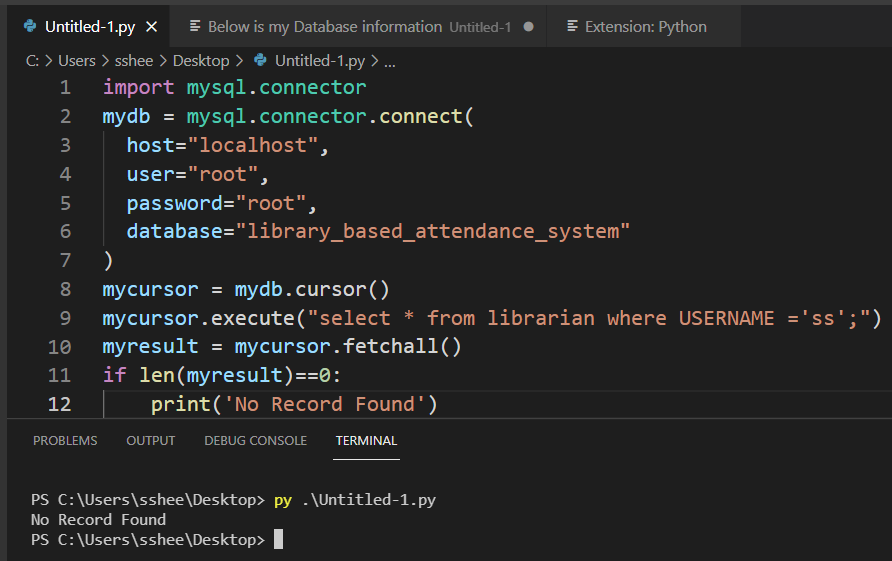Click 'import' keyword on line 1
The image size is (892, 561).
click(x=138, y=88)
